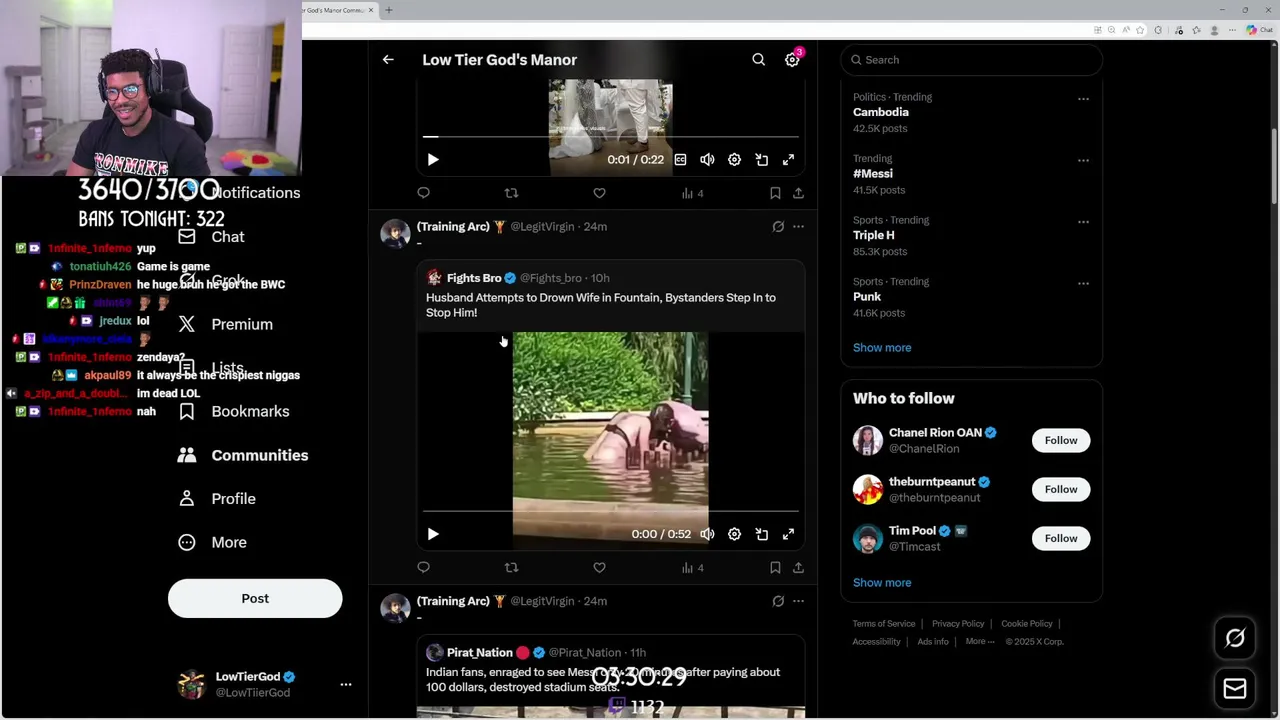Enable picture-in-picture on the top video
This screenshot has height=720, width=1280.
point(761,160)
